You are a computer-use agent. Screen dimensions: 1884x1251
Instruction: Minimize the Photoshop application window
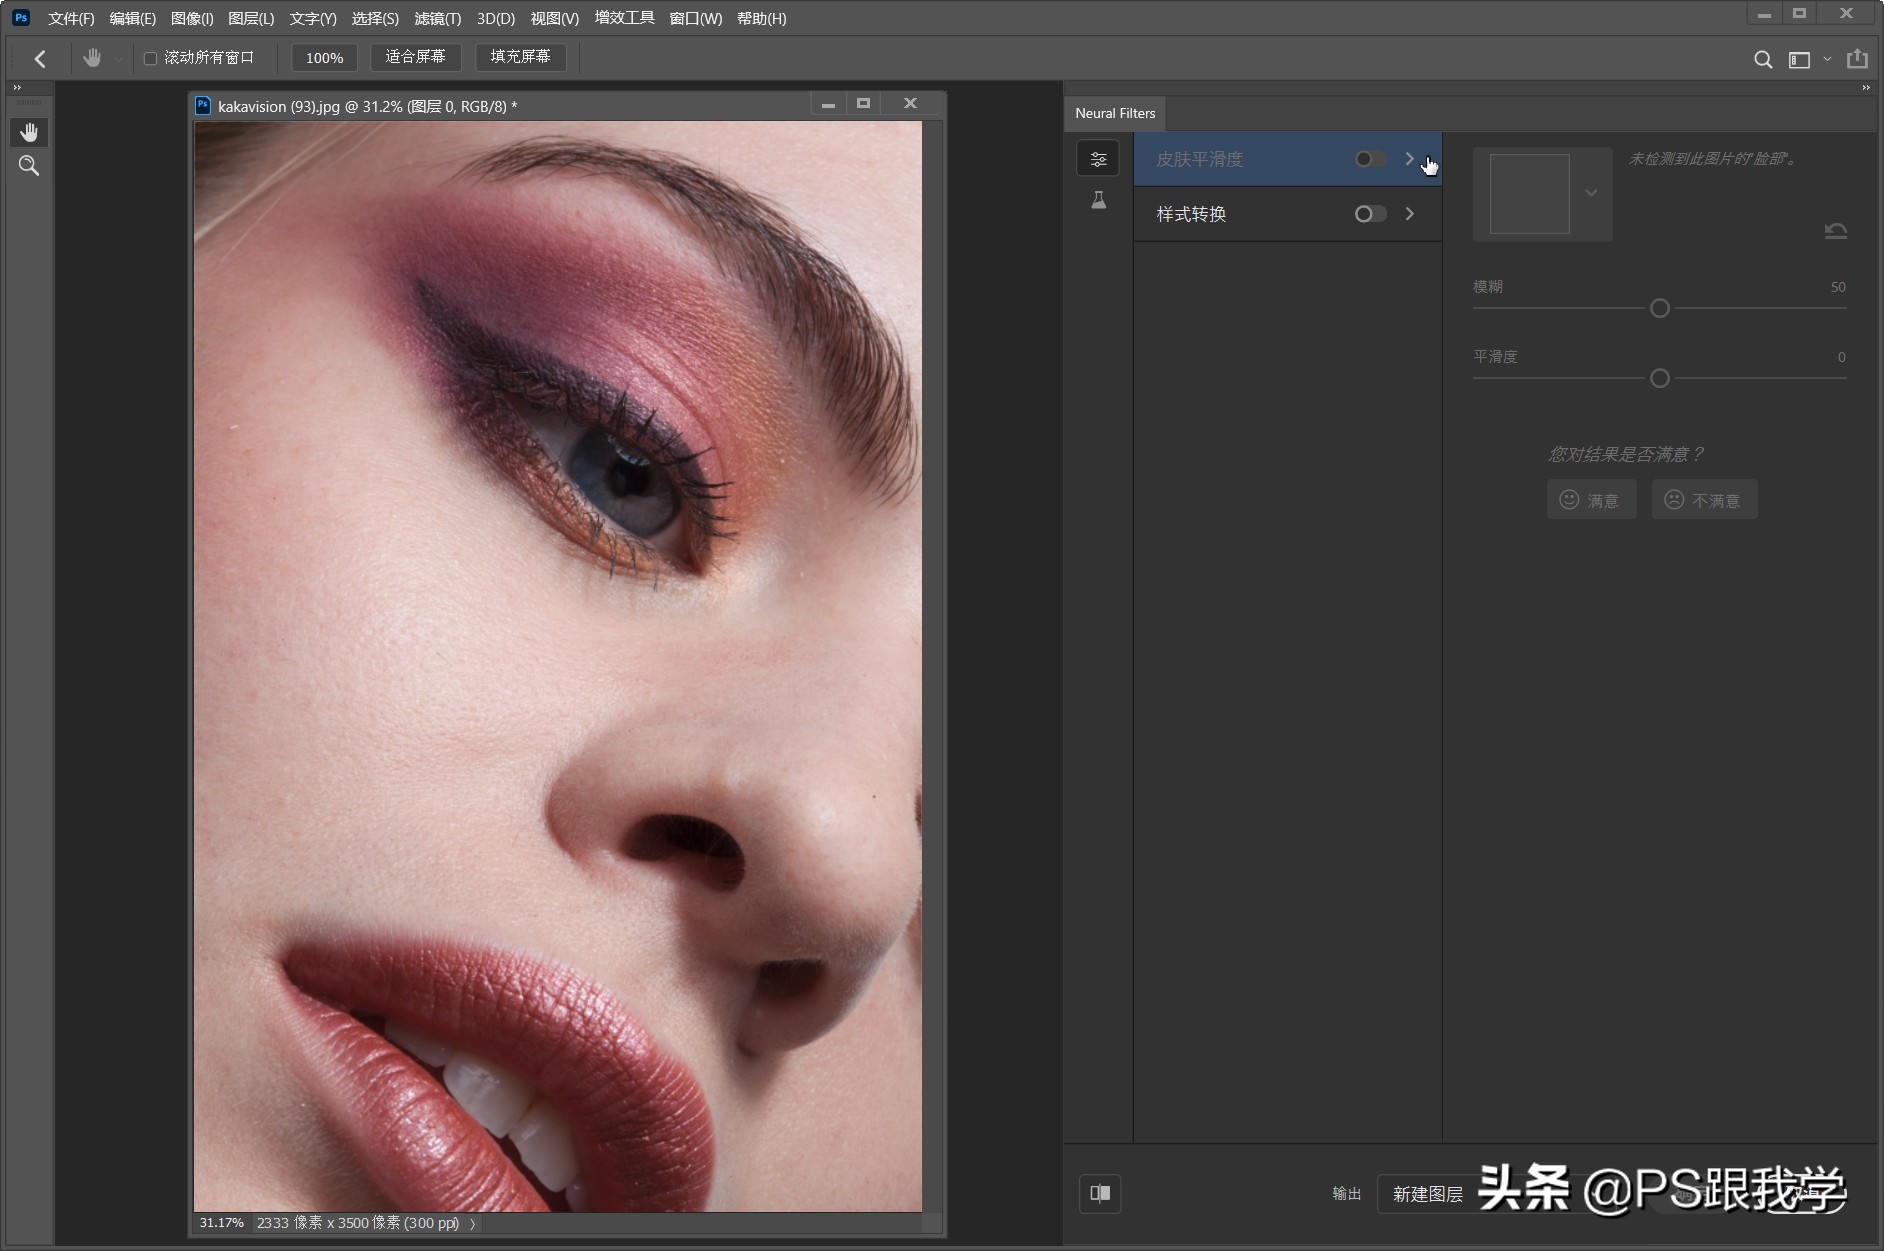(1764, 14)
